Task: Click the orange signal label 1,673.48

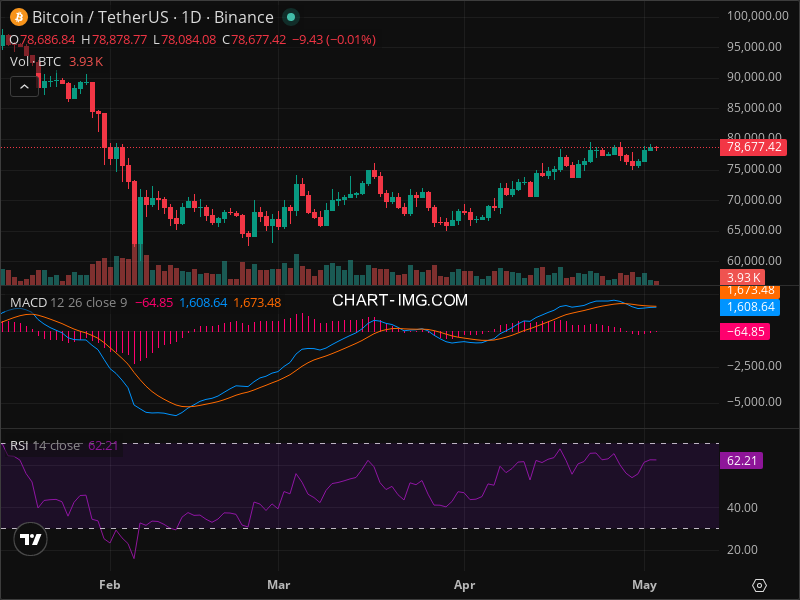Action: click(750, 291)
